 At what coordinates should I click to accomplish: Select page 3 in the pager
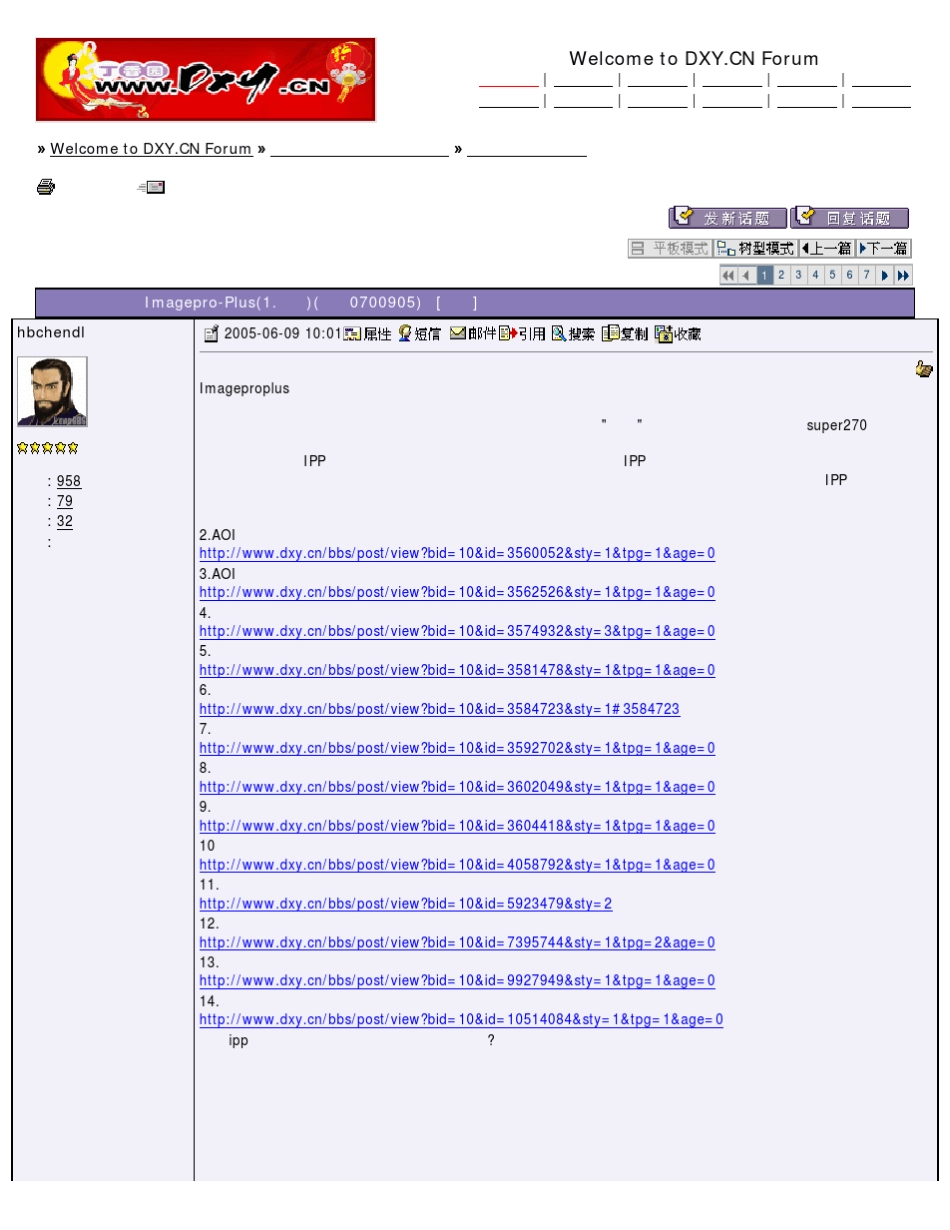pyautogui.click(x=799, y=275)
